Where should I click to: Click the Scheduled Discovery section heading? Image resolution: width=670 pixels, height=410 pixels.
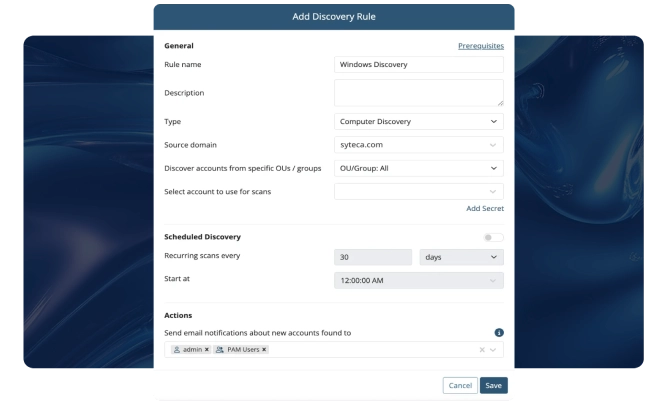pyautogui.click(x=203, y=237)
